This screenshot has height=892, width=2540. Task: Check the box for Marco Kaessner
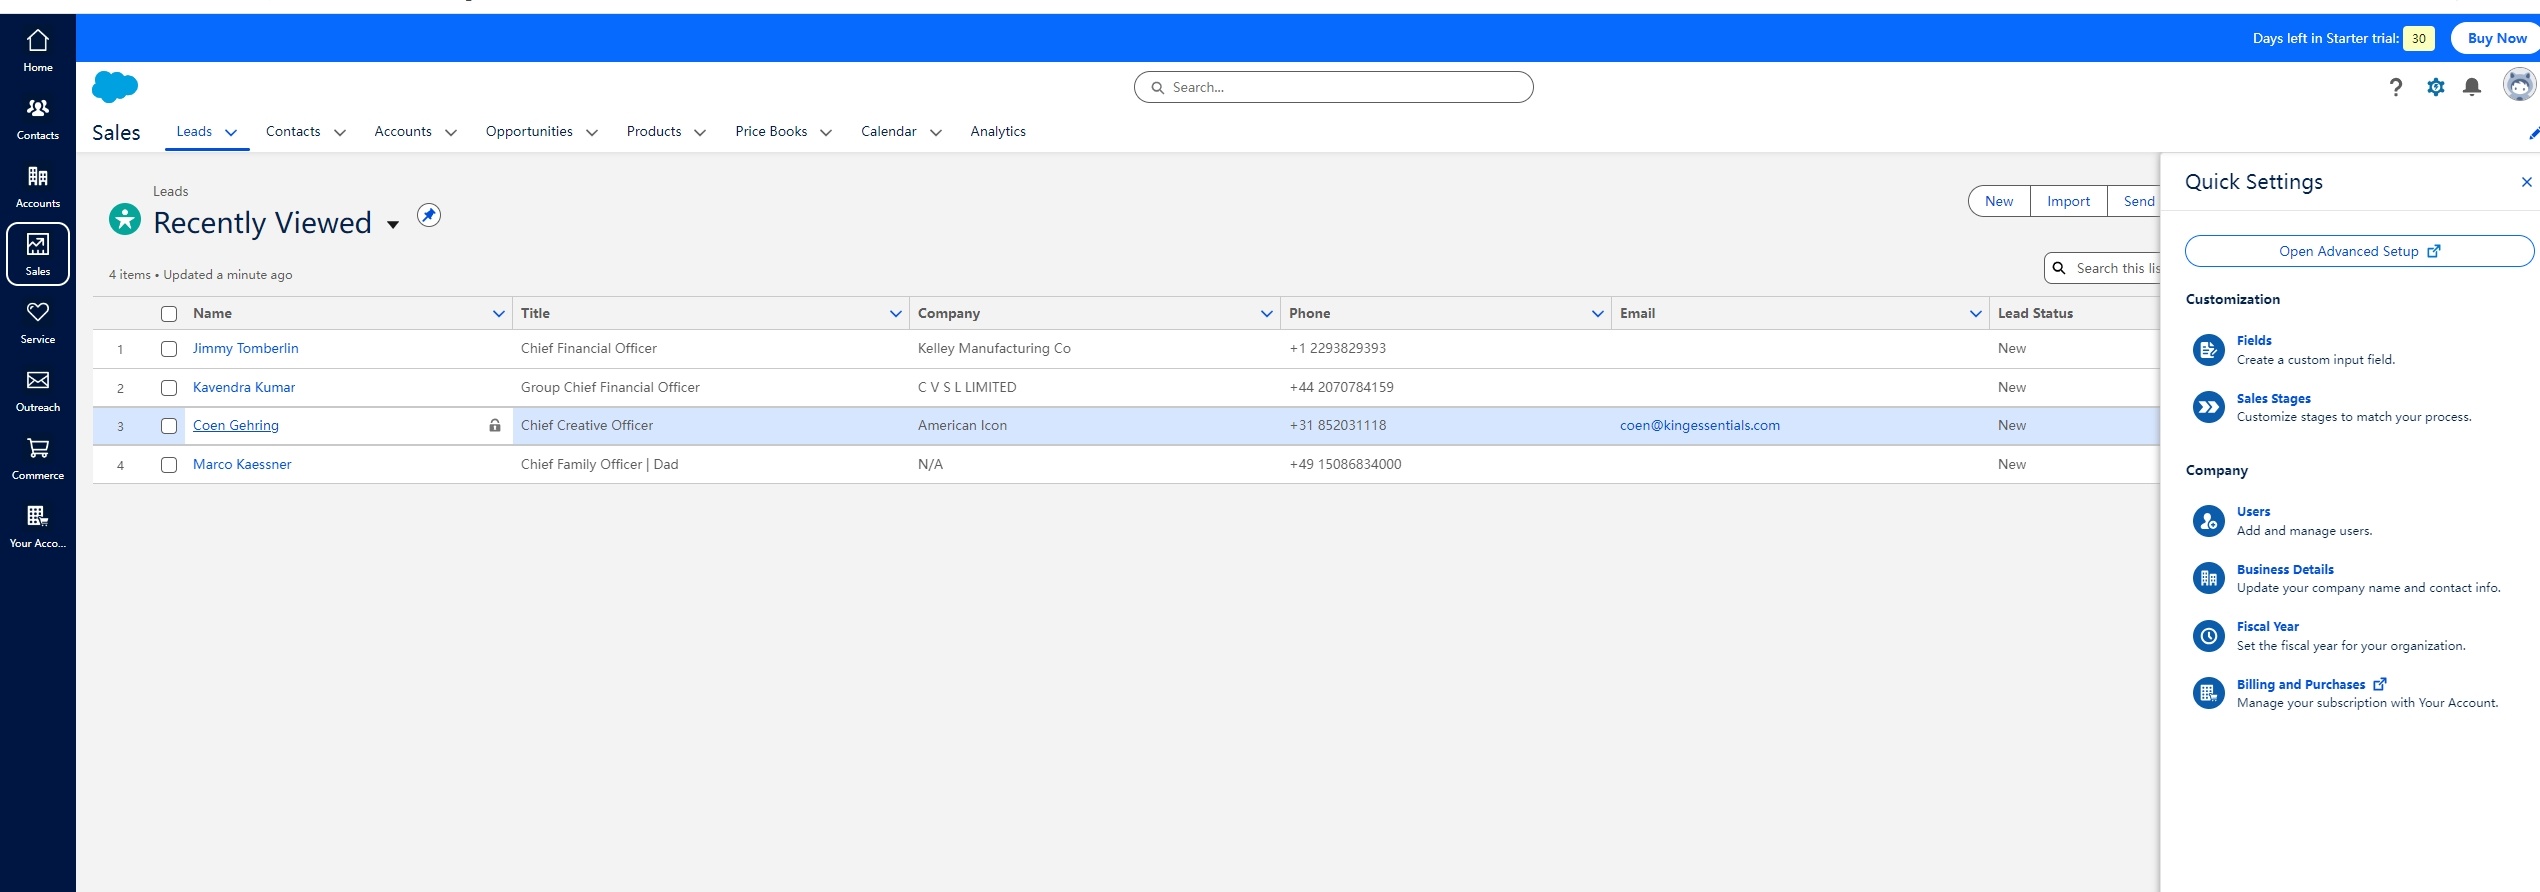pyautogui.click(x=169, y=465)
